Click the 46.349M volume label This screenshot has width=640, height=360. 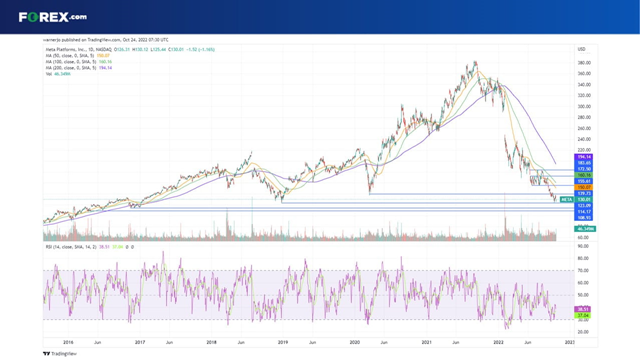(585, 229)
